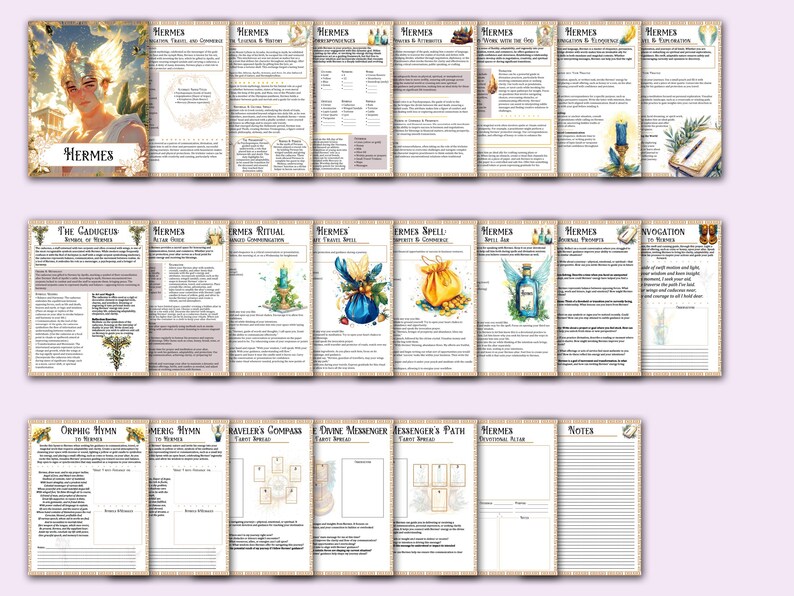Screen dimensions: 794x596
Task: Select the Messenger's Path Tarot Spread page
Action: pos(435,497)
